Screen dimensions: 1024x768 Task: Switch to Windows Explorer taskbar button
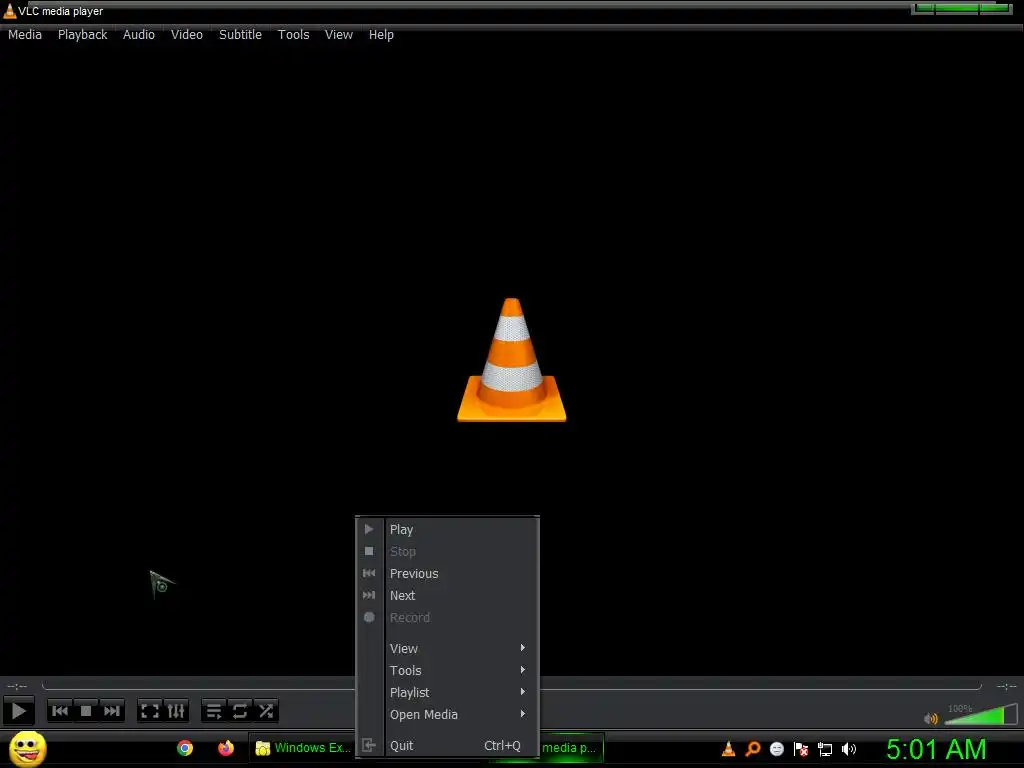click(303, 748)
